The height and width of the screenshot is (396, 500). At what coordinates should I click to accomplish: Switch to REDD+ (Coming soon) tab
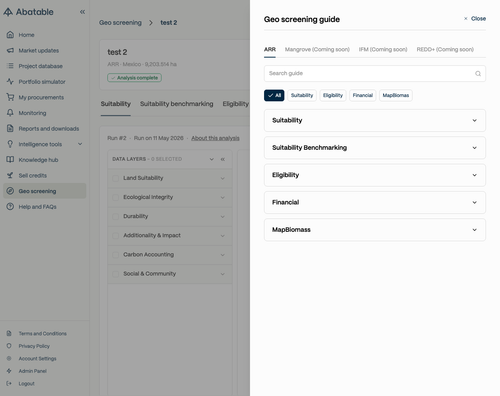pos(445,49)
